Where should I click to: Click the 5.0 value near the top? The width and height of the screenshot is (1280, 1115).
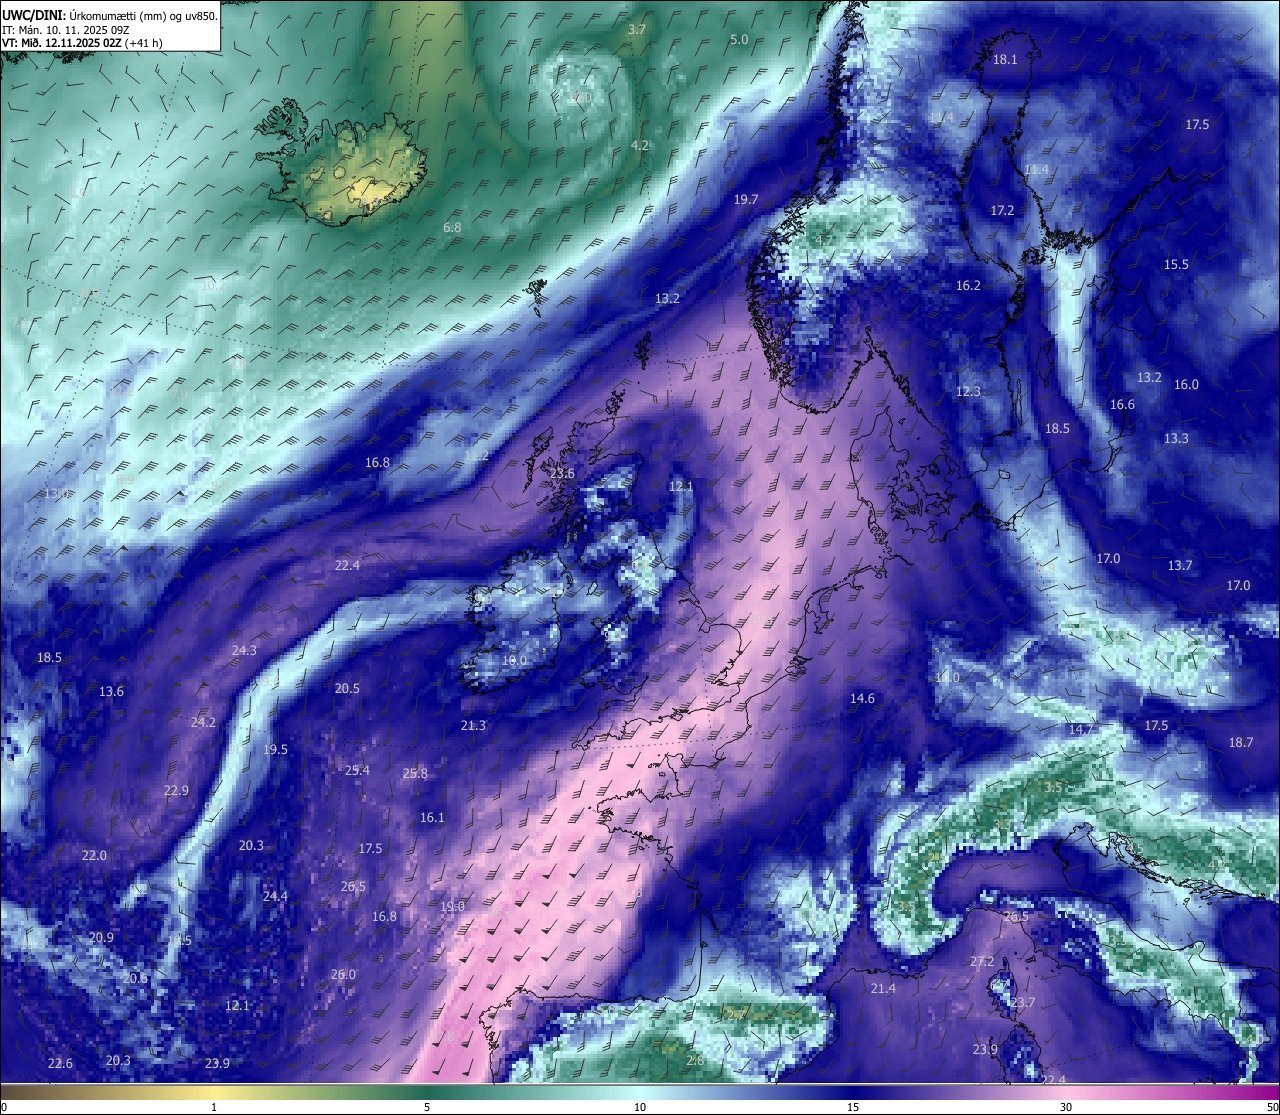[739, 39]
